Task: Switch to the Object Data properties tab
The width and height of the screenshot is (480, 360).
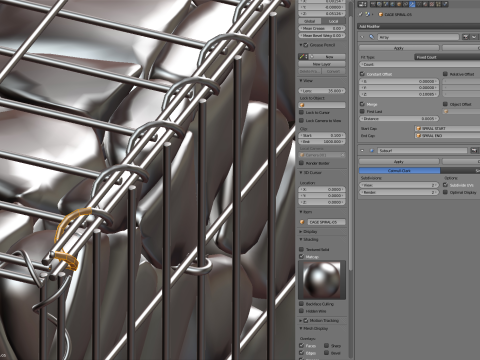Action: (x=419, y=4)
